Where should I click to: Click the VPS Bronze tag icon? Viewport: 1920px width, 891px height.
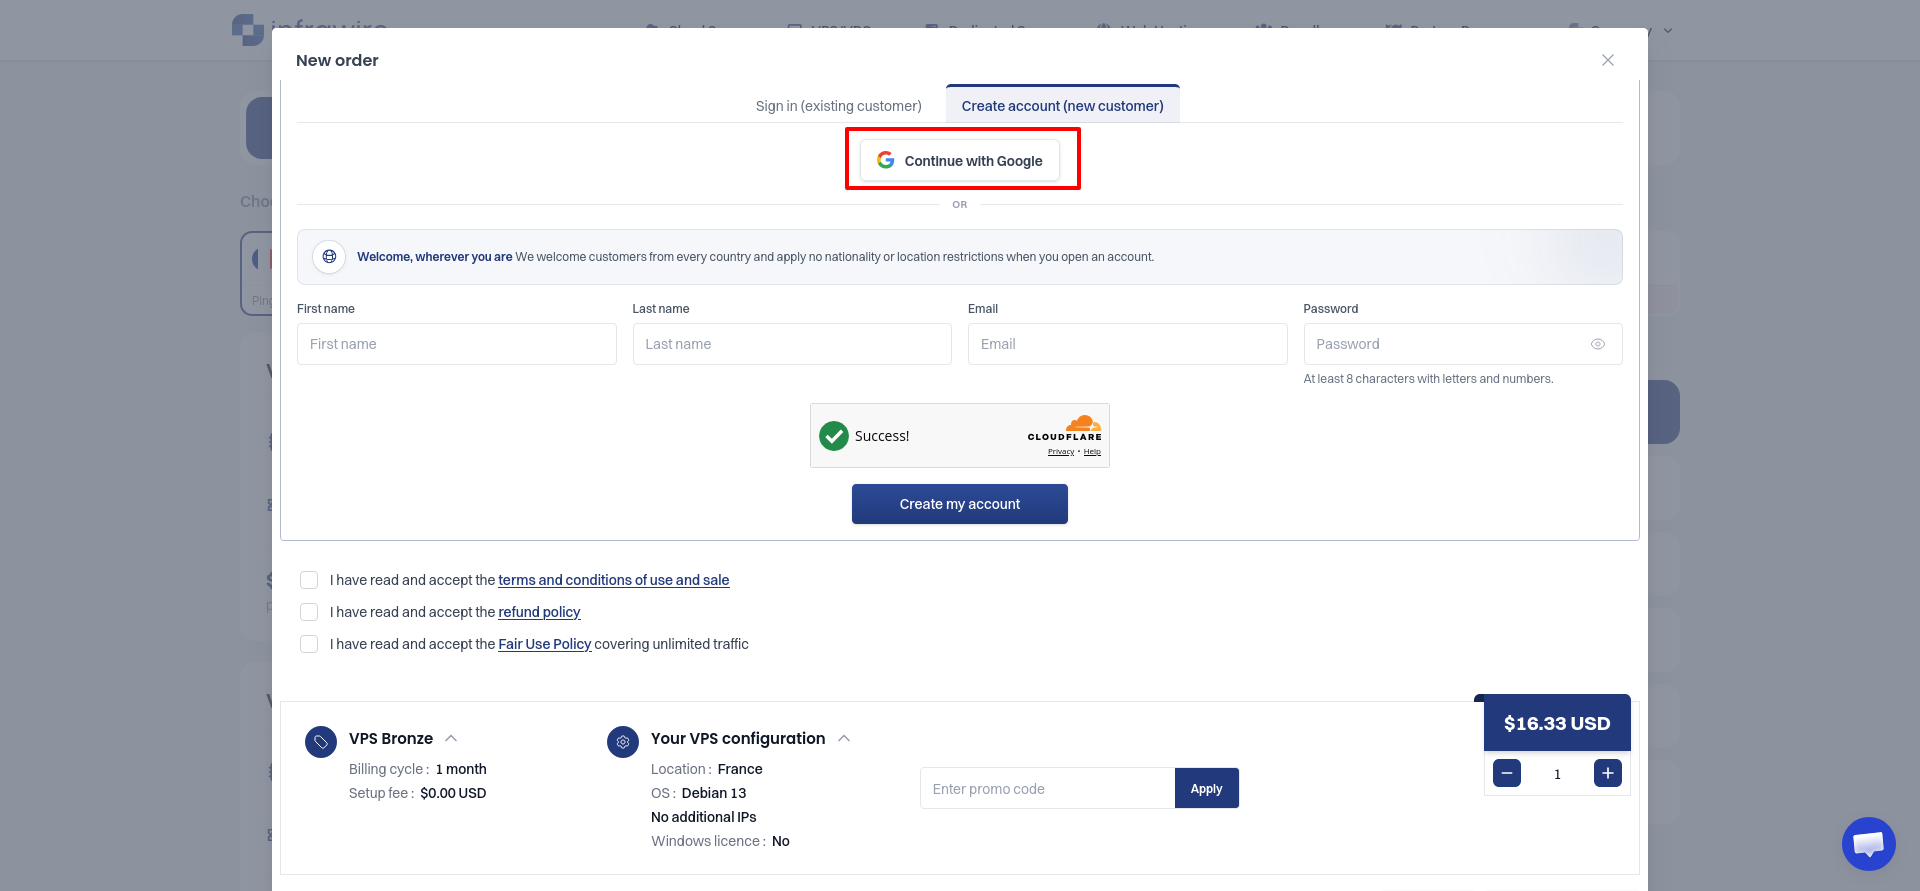click(321, 742)
